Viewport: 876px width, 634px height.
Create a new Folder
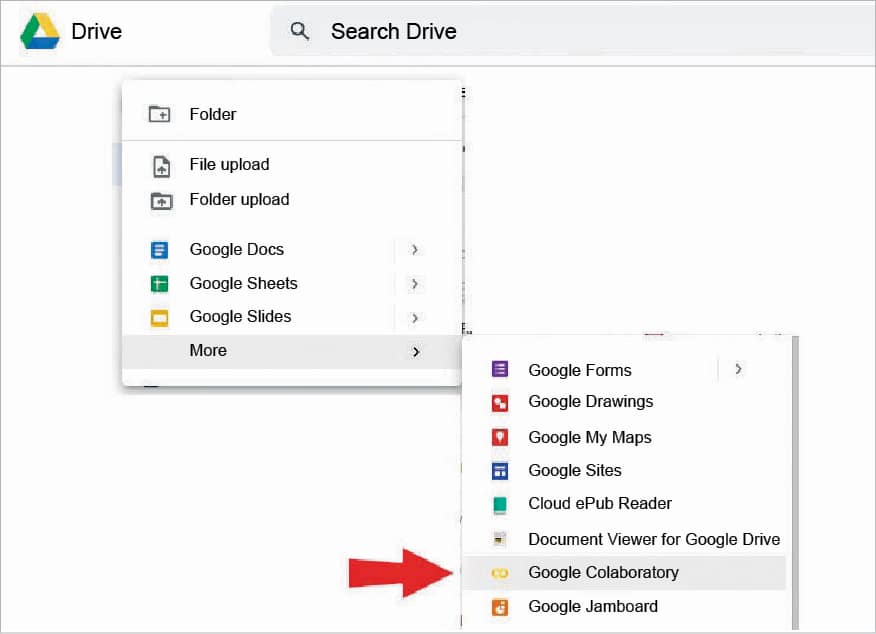click(x=212, y=114)
